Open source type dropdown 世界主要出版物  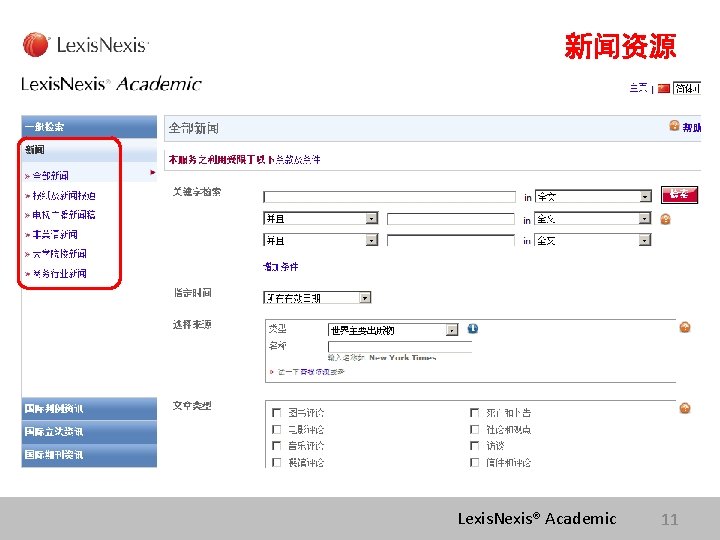[x=393, y=330]
